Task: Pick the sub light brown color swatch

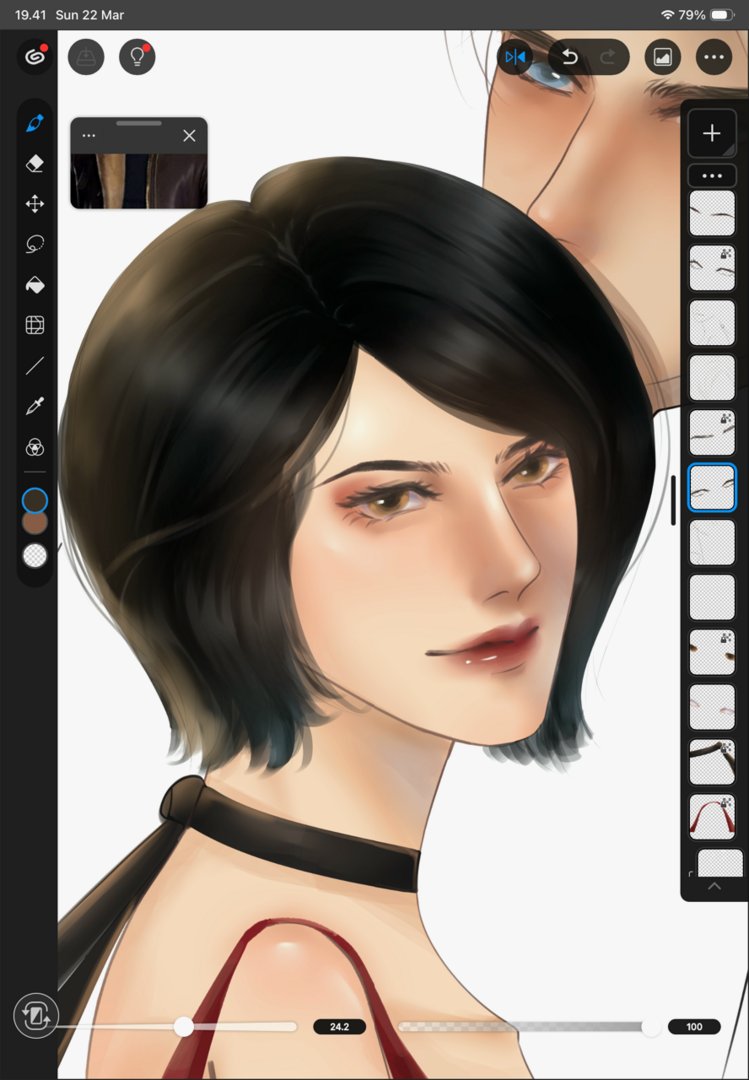Action: coord(34,523)
